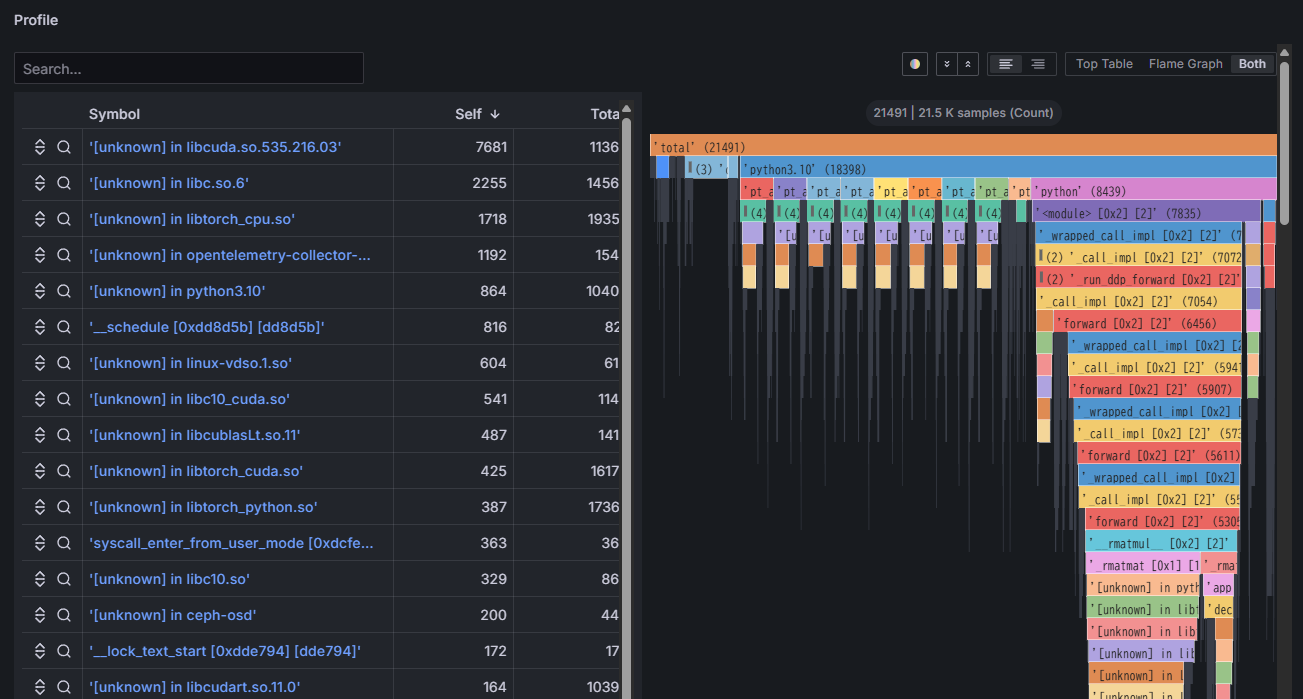This screenshot has height=699, width=1303.
Task: Set flame graph text align left
Action: (x=1006, y=64)
